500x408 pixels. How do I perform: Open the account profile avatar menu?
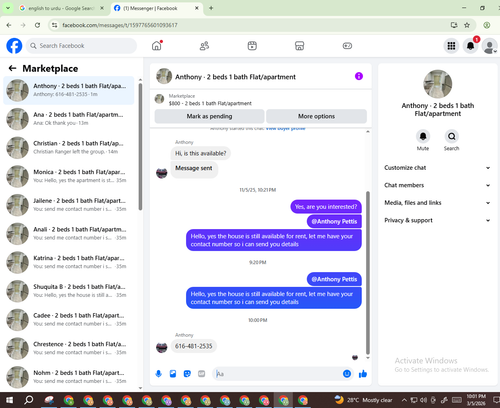489,46
